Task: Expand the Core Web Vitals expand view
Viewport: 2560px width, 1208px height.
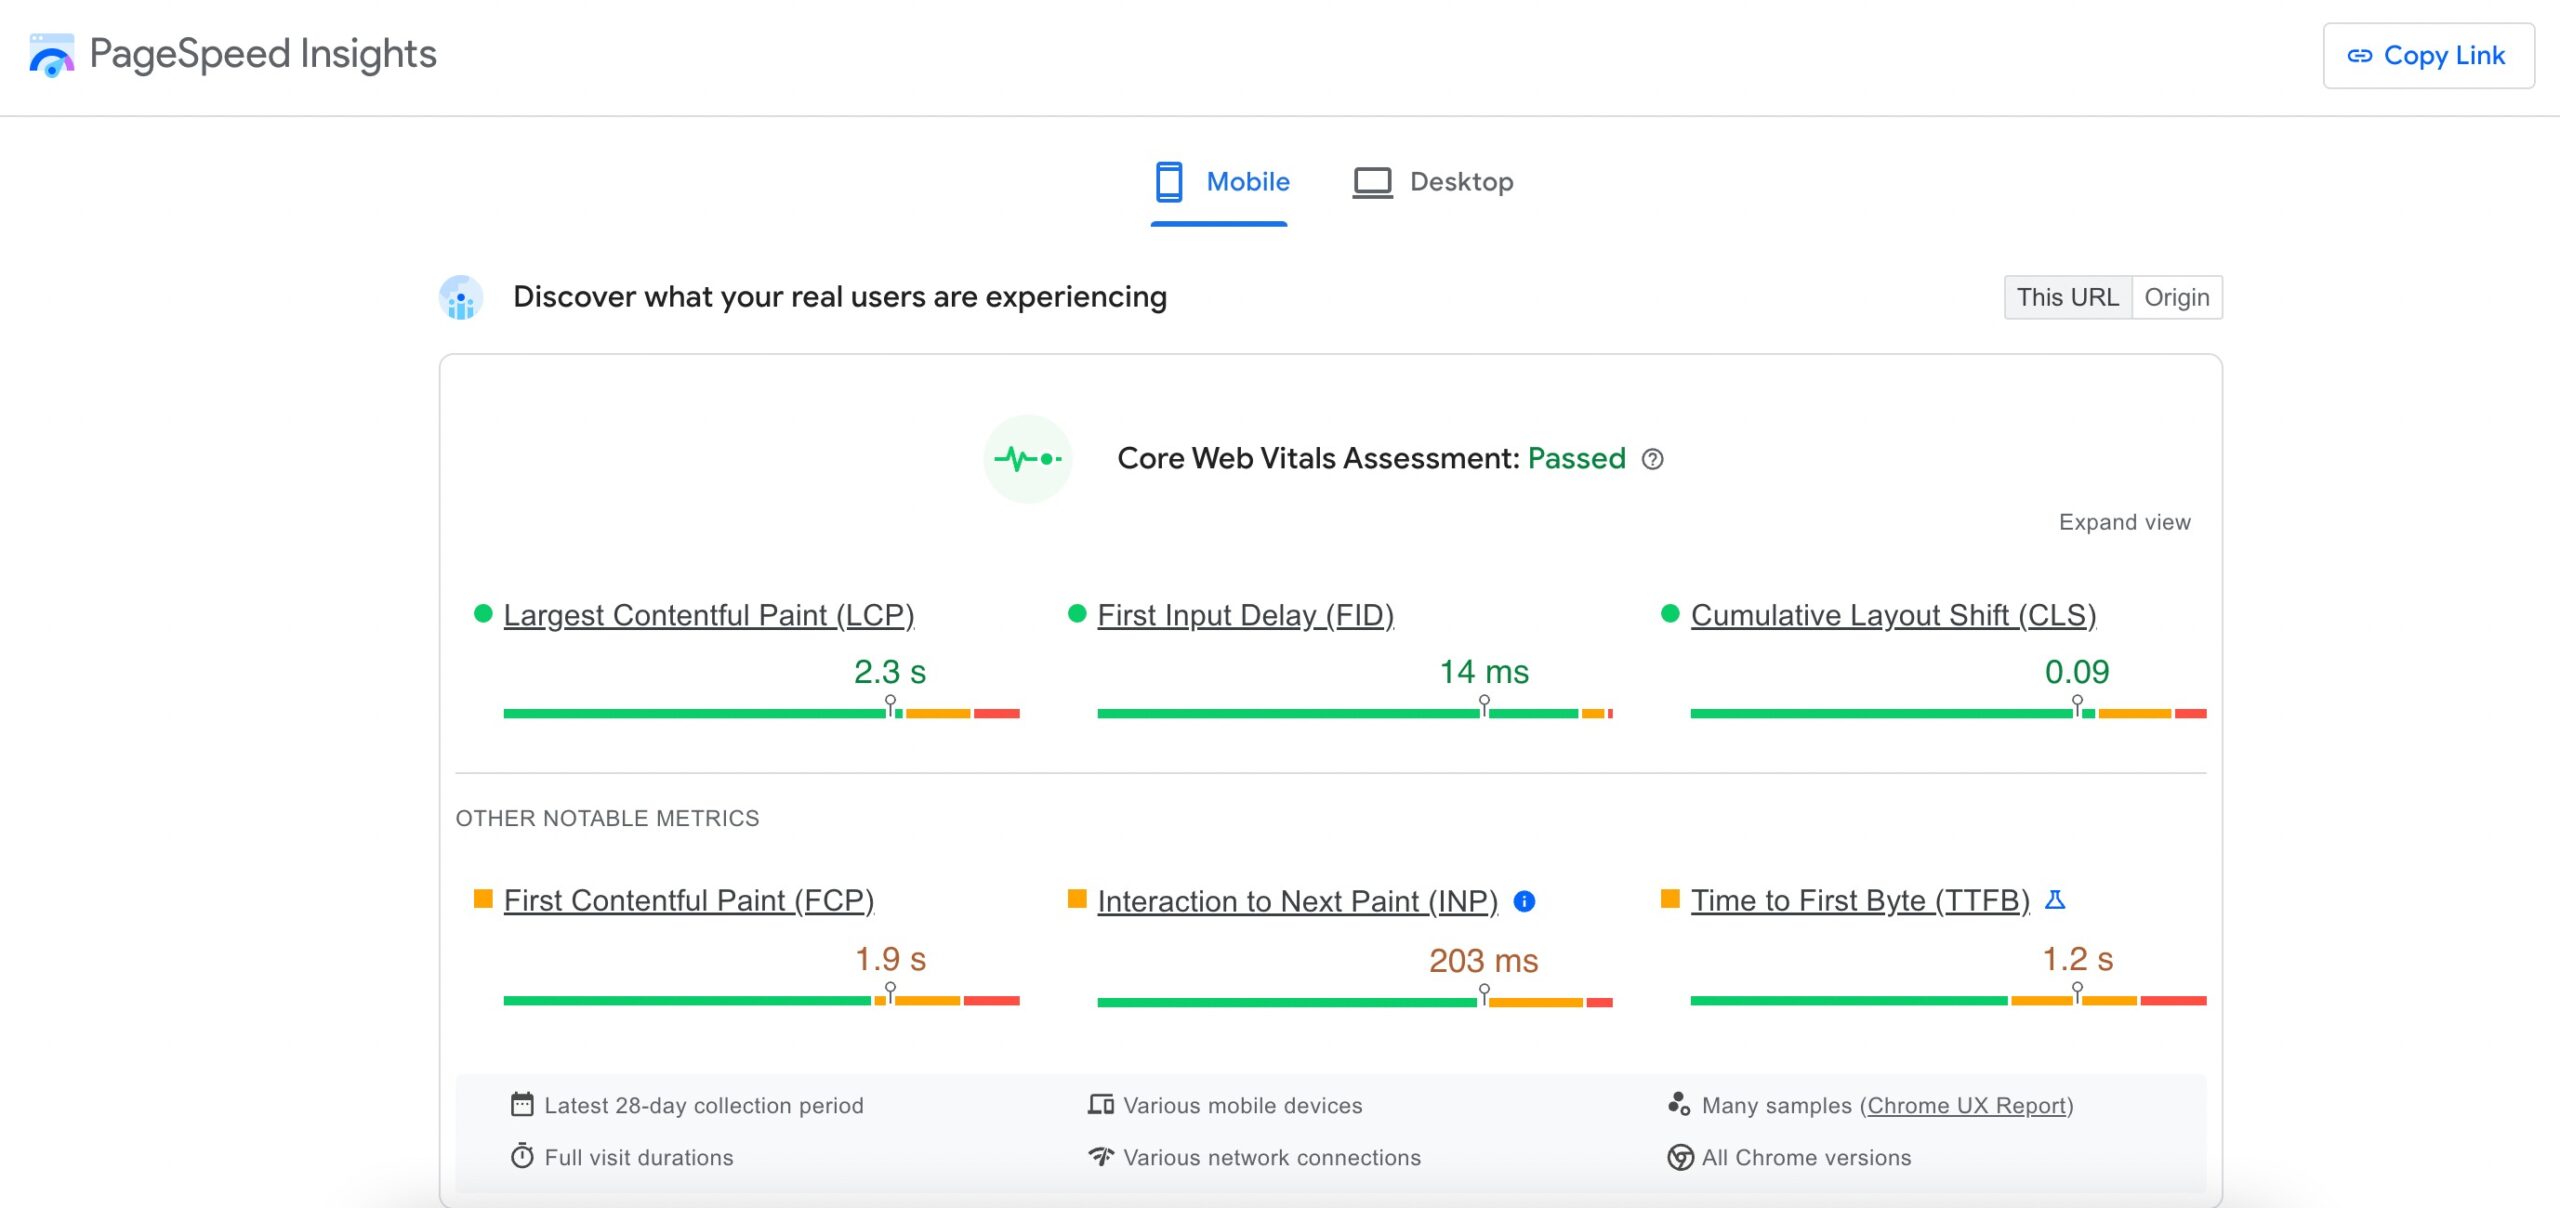Action: (x=2124, y=521)
